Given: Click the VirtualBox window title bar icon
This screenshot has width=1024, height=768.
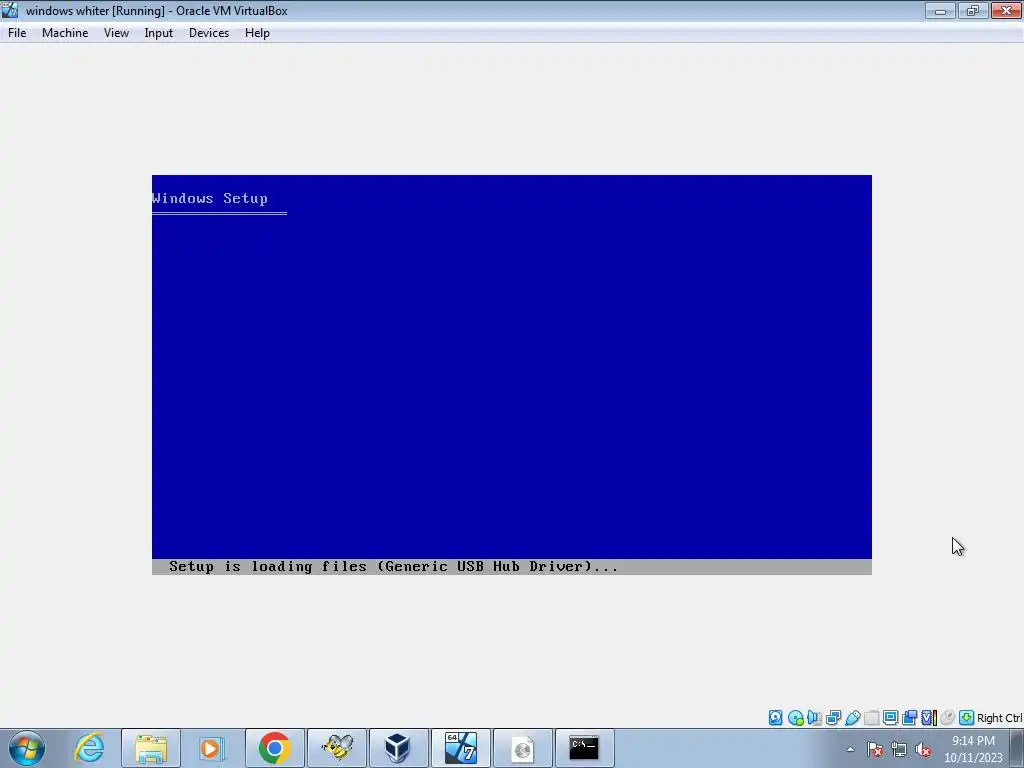Looking at the screenshot, I should [10, 10].
